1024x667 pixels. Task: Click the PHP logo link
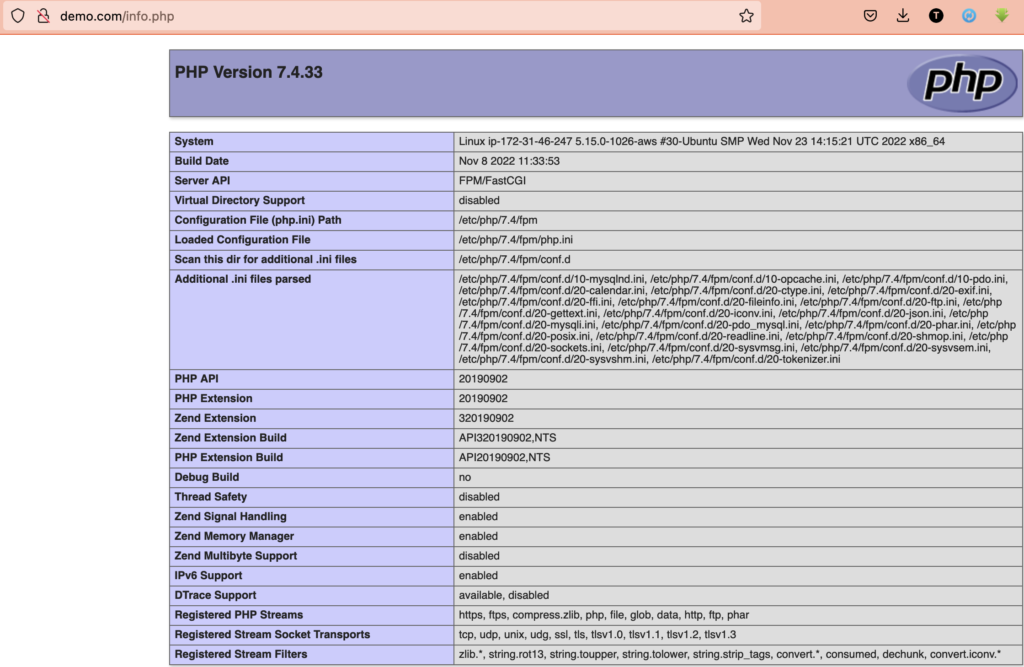tap(961, 83)
